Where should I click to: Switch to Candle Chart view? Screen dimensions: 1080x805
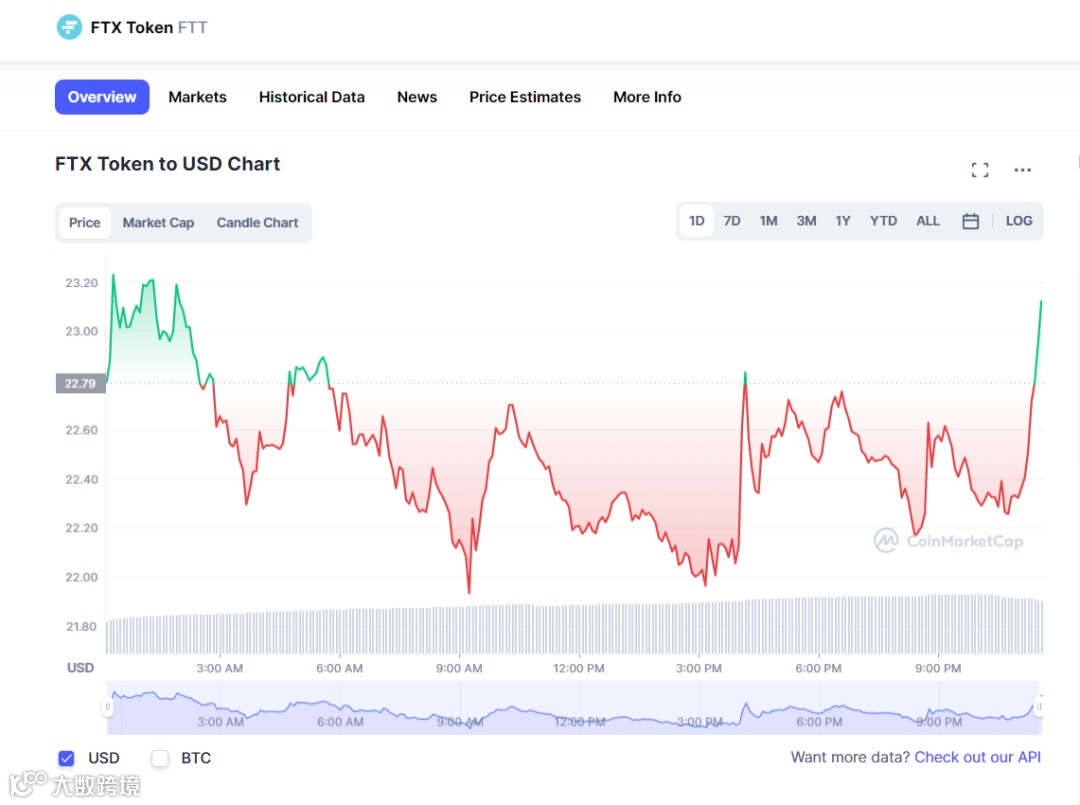click(x=258, y=222)
